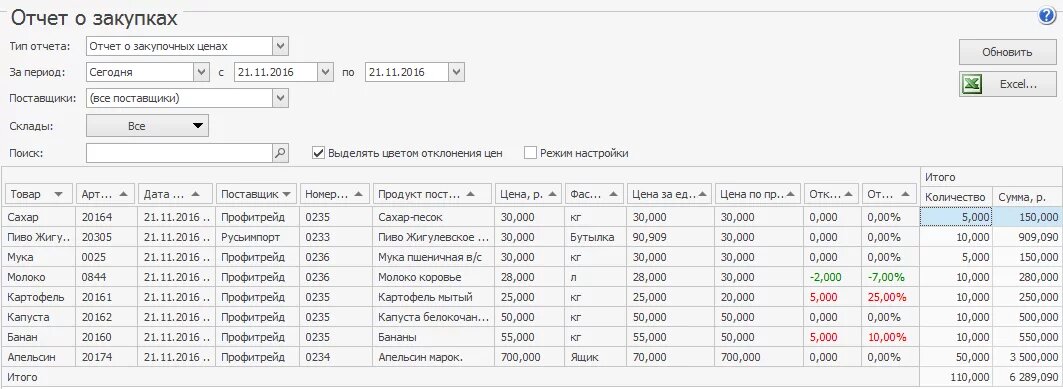Click Сумма, р. column header
The image size is (1063, 389).
(x=1027, y=197)
